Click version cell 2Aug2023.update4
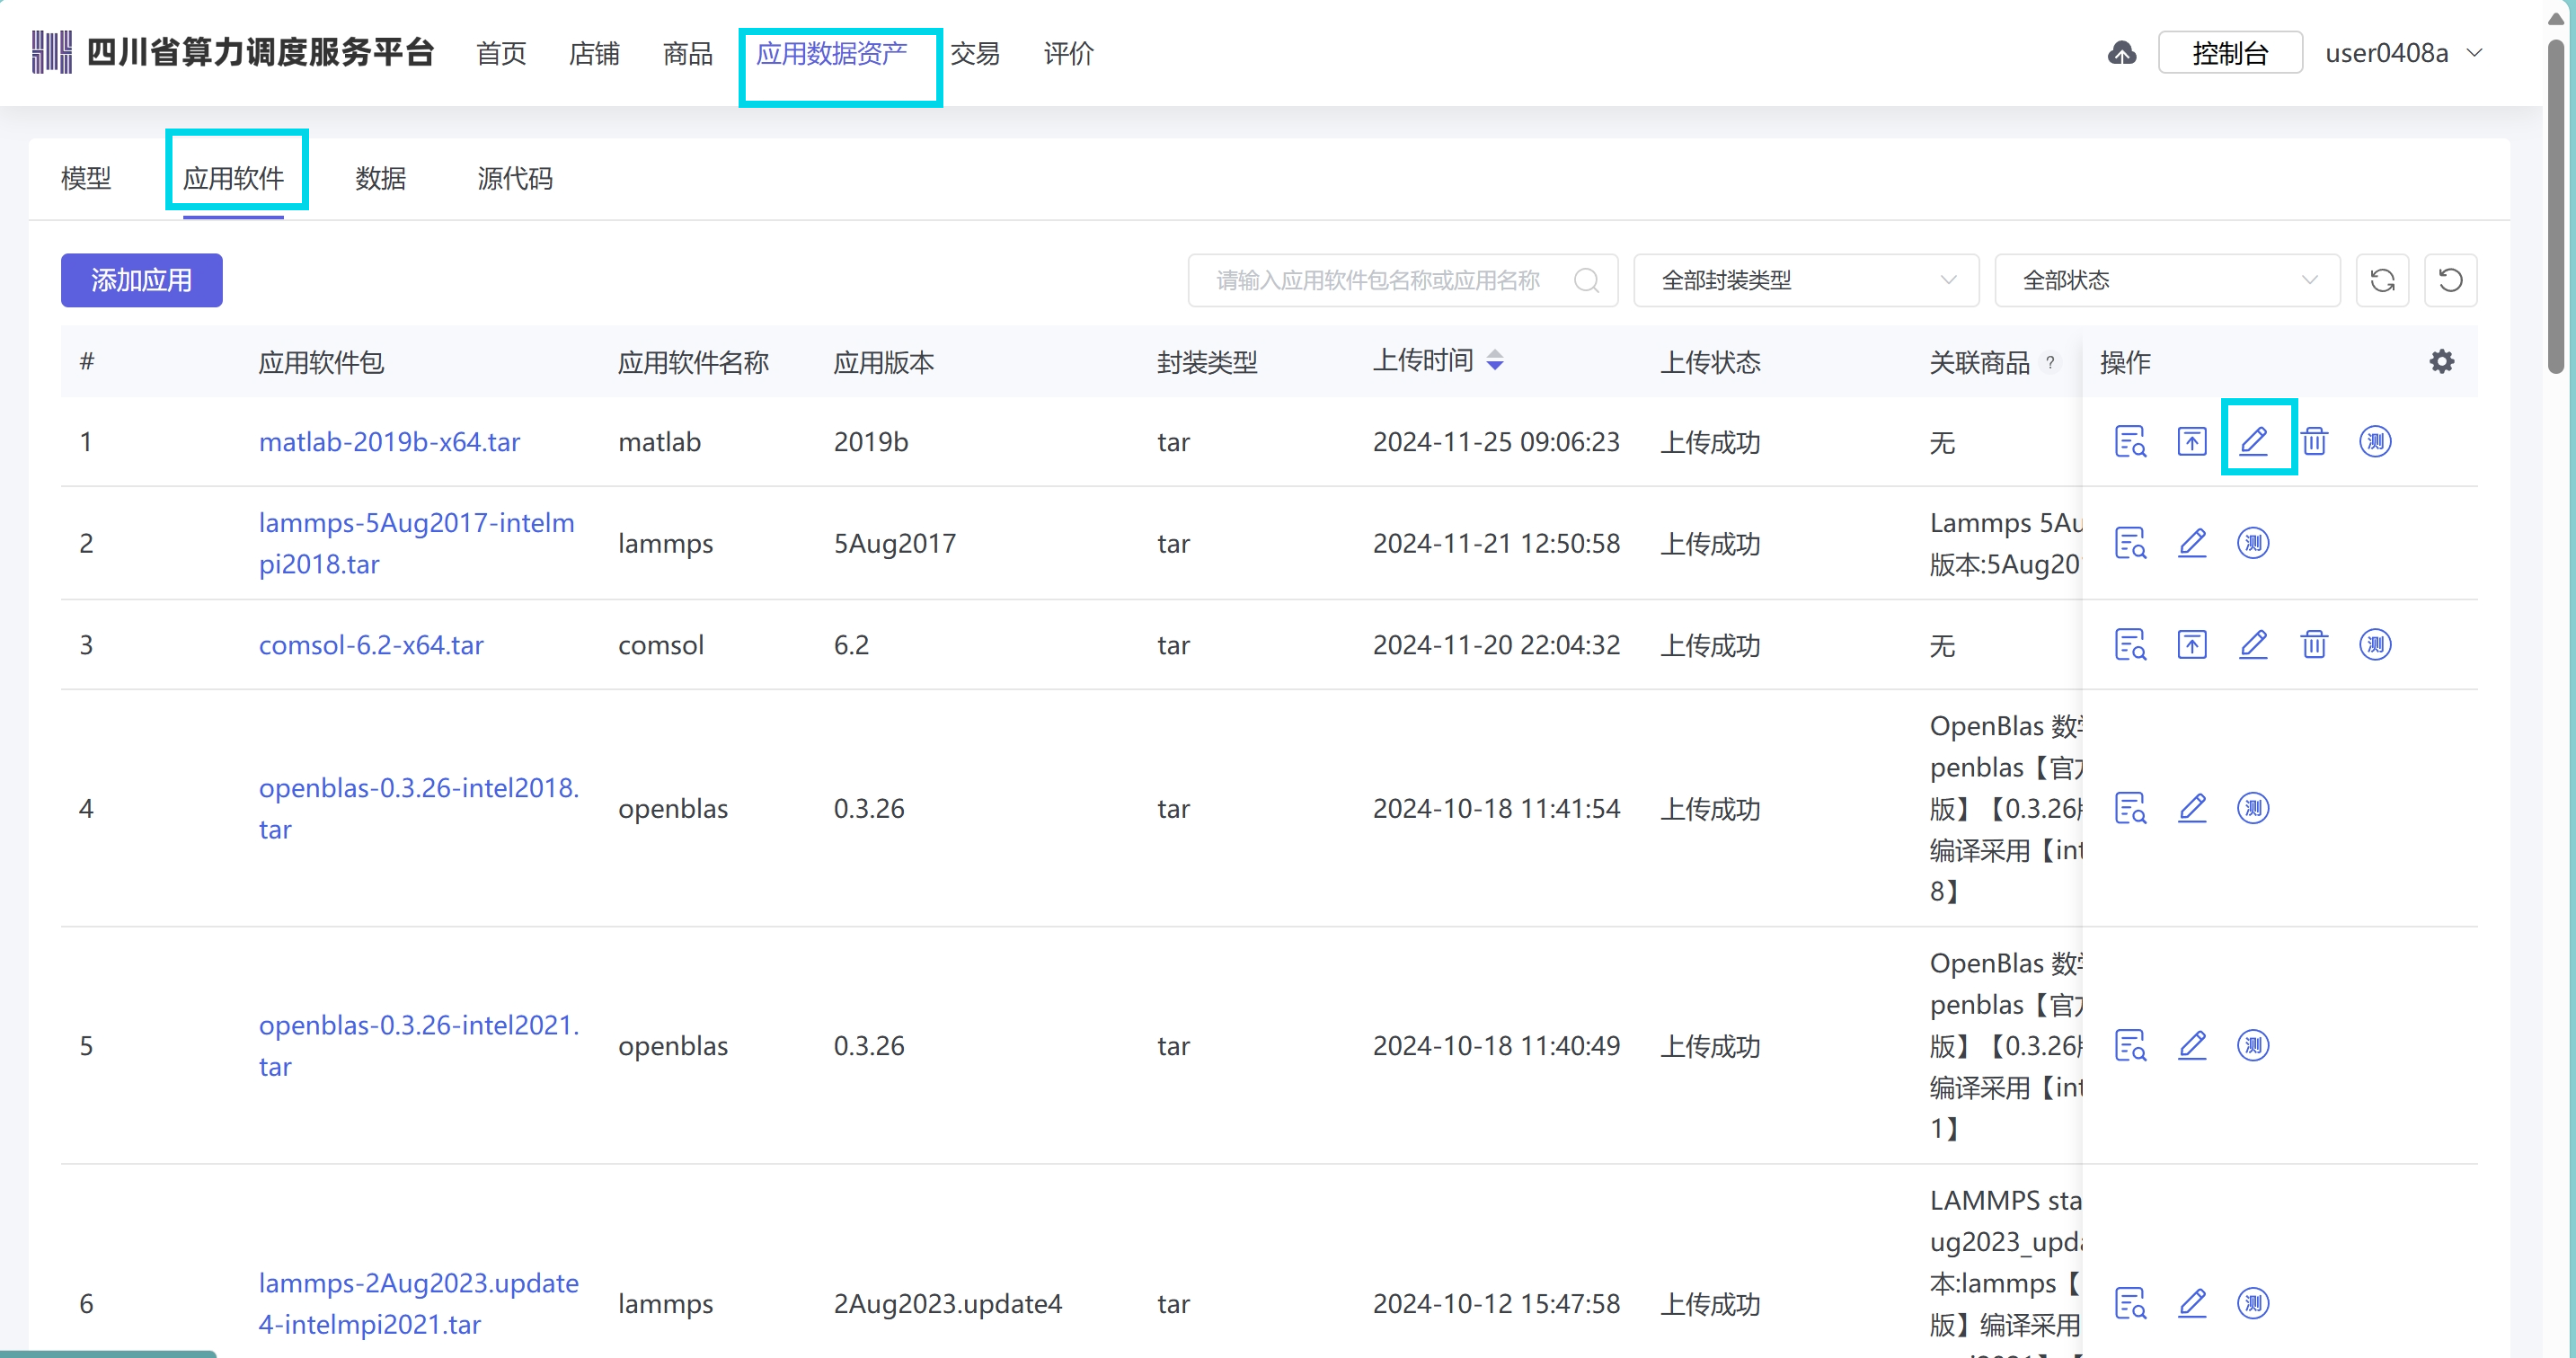2576x1358 pixels. click(x=948, y=1303)
